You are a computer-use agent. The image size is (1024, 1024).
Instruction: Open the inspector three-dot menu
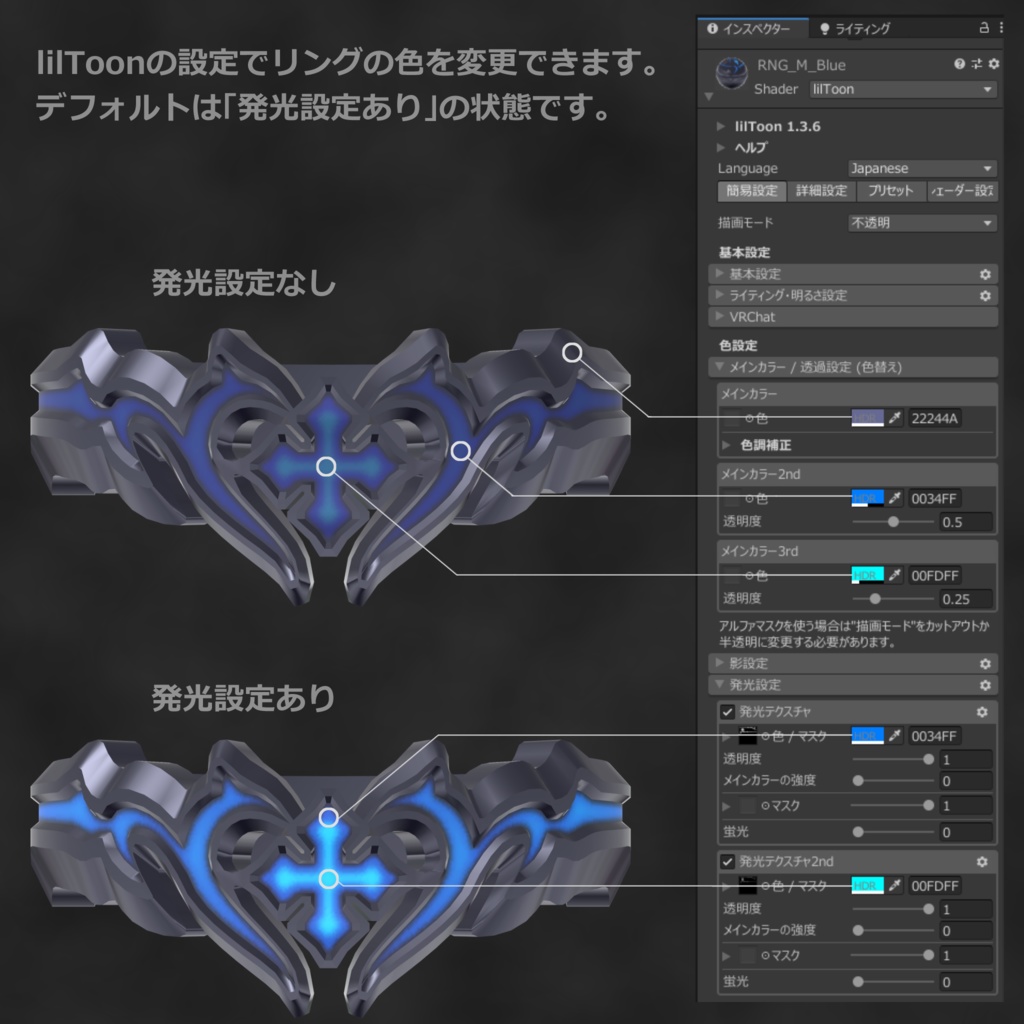click(1000, 28)
